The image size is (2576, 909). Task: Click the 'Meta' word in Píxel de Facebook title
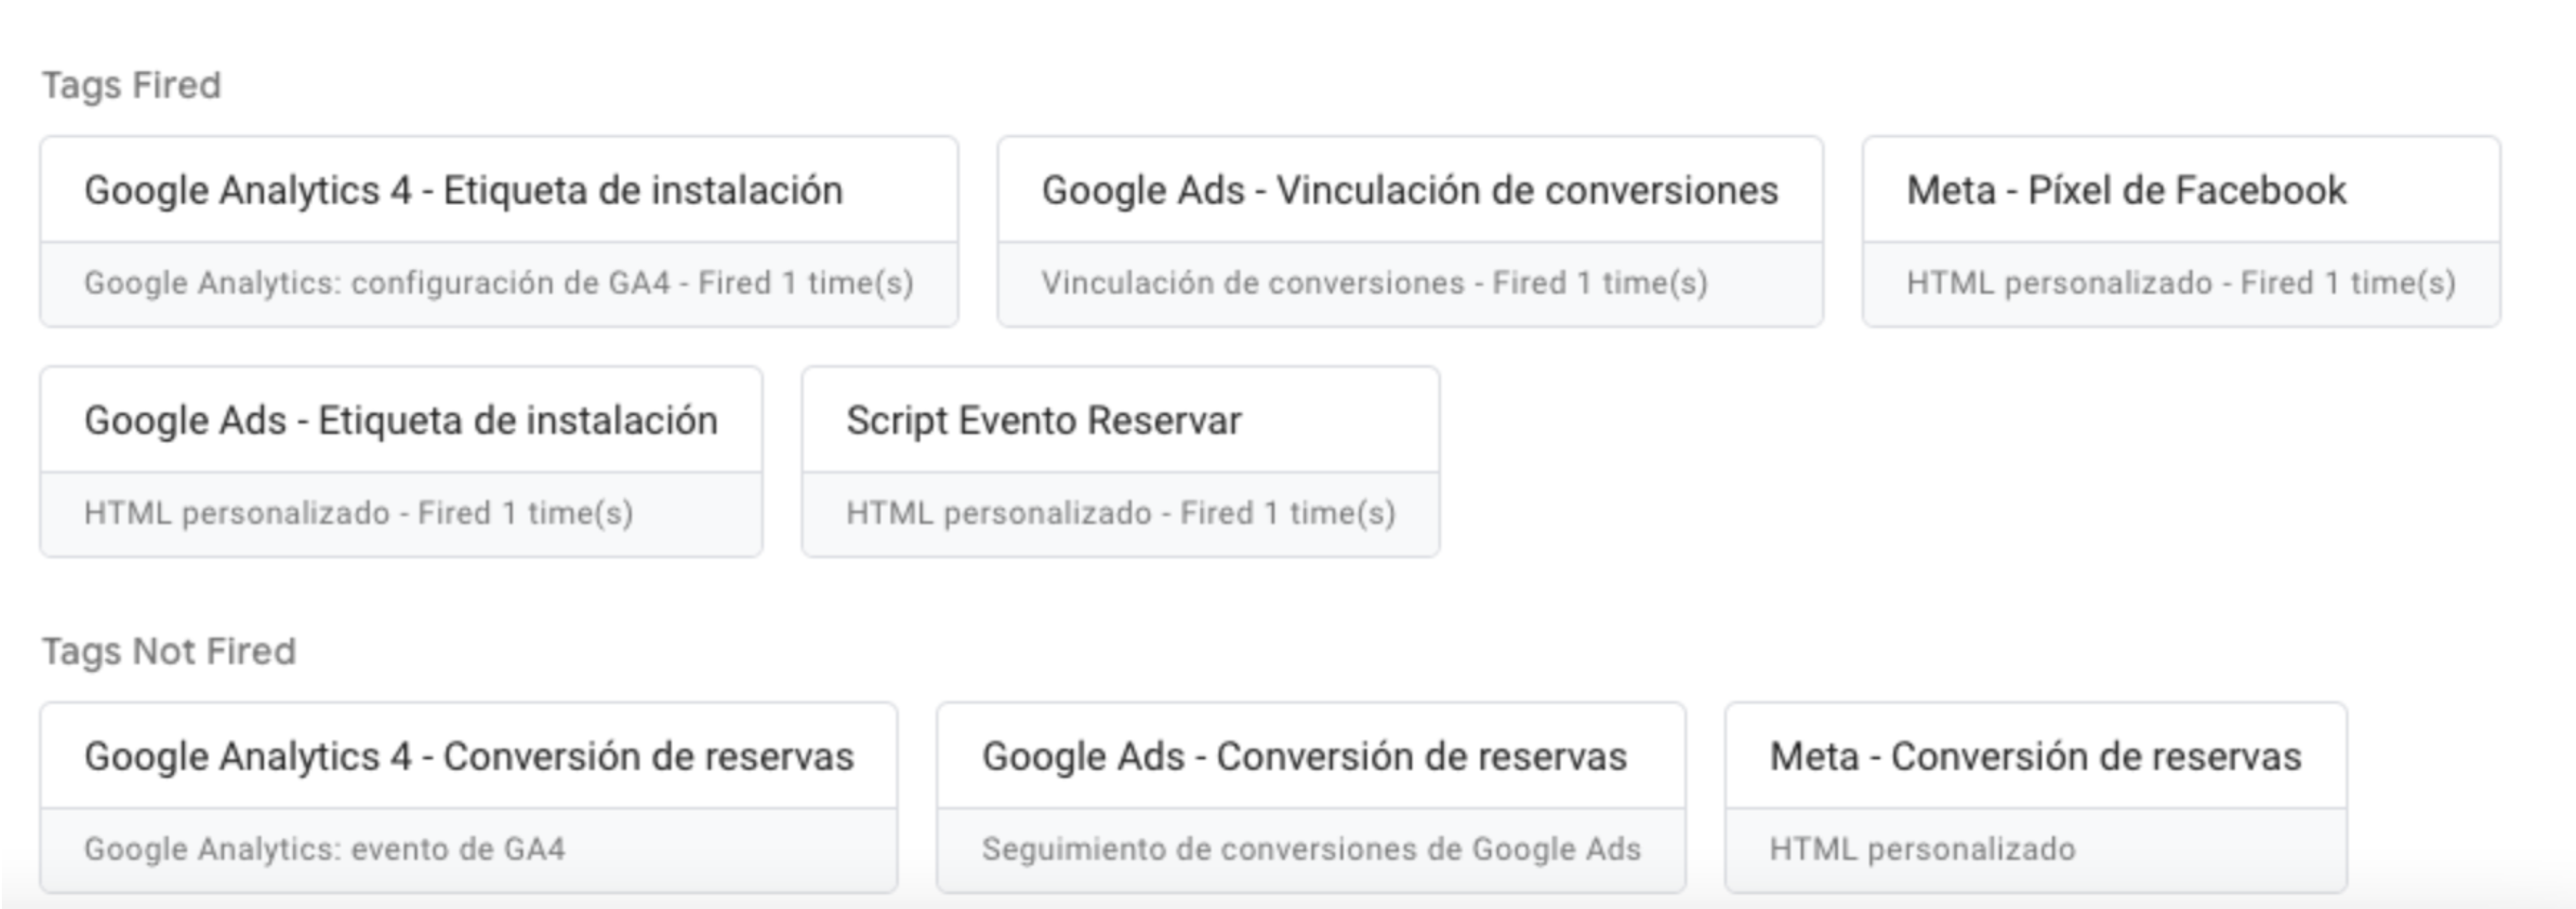pos(1951,190)
